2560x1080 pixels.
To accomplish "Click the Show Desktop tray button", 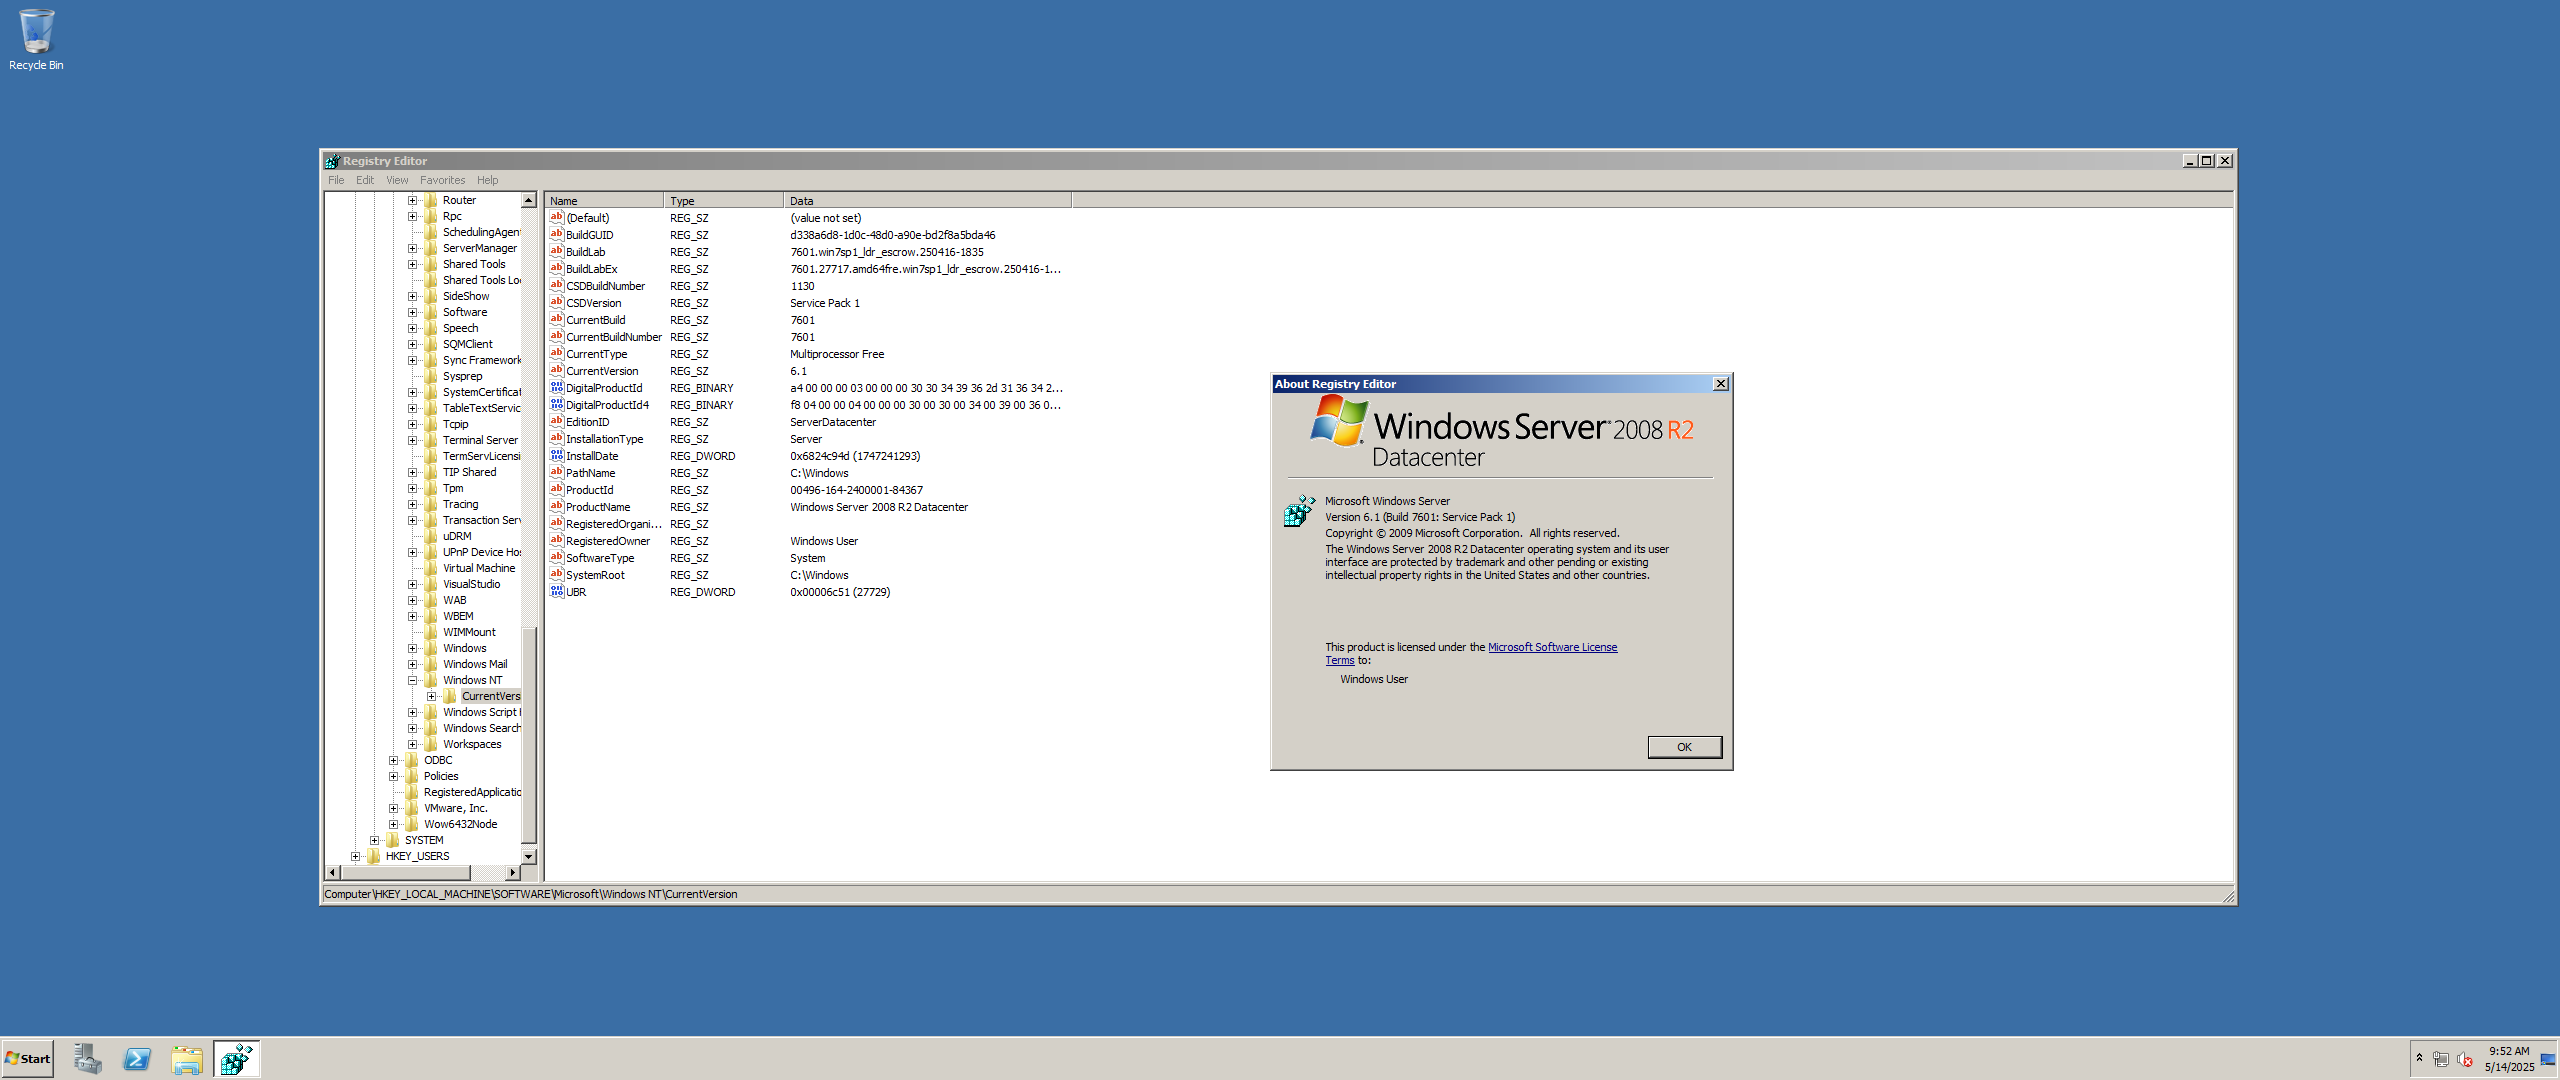I will [x=2548, y=1059].
